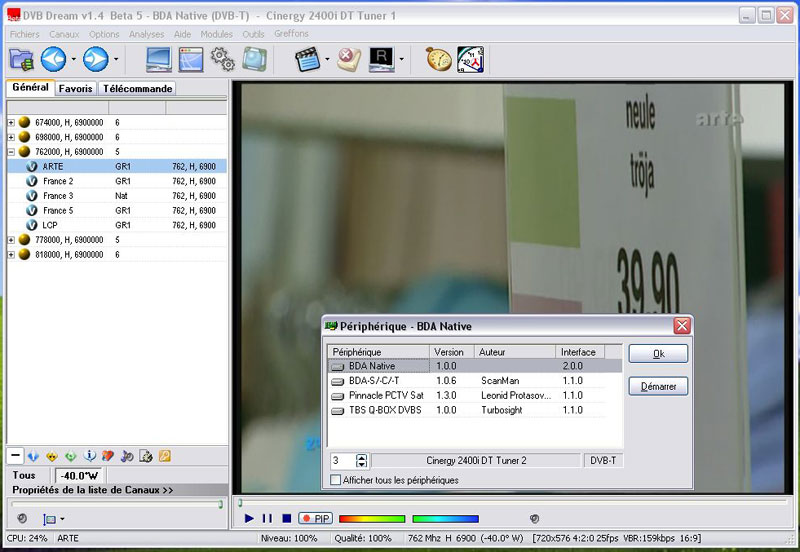
Task: Click the device number stepper arrows
Action: tap(361, 461)
